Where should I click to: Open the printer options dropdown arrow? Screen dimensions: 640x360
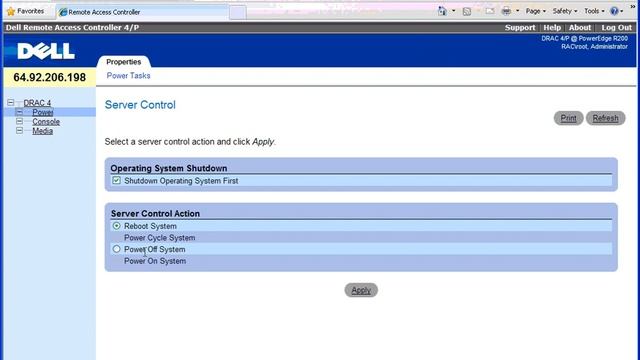(518, 11)
